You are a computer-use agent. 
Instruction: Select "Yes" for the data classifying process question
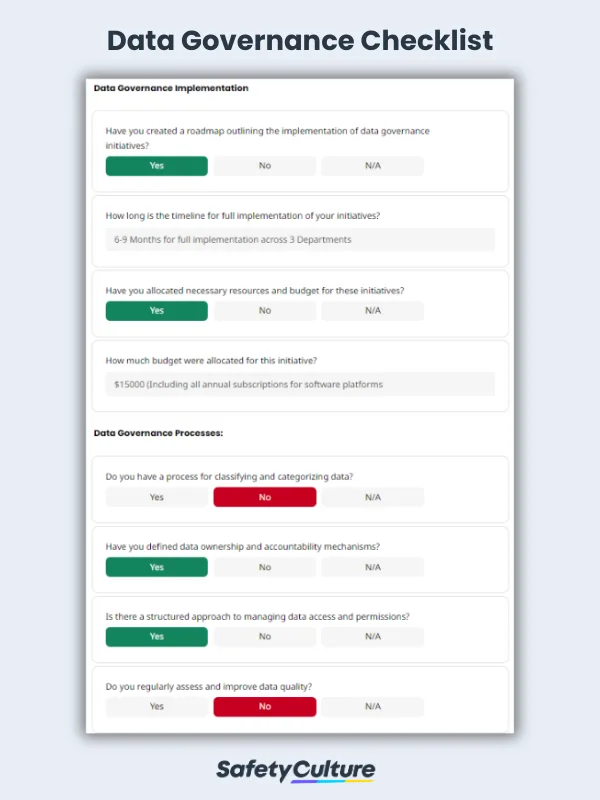156,497
